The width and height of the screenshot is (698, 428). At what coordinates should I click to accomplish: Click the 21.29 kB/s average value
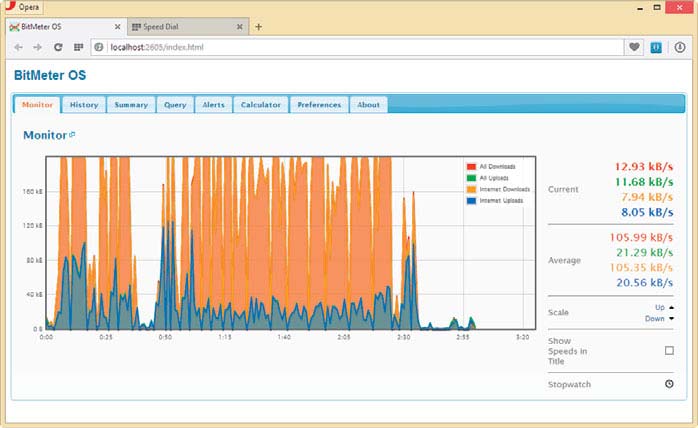tap(644, 252)
